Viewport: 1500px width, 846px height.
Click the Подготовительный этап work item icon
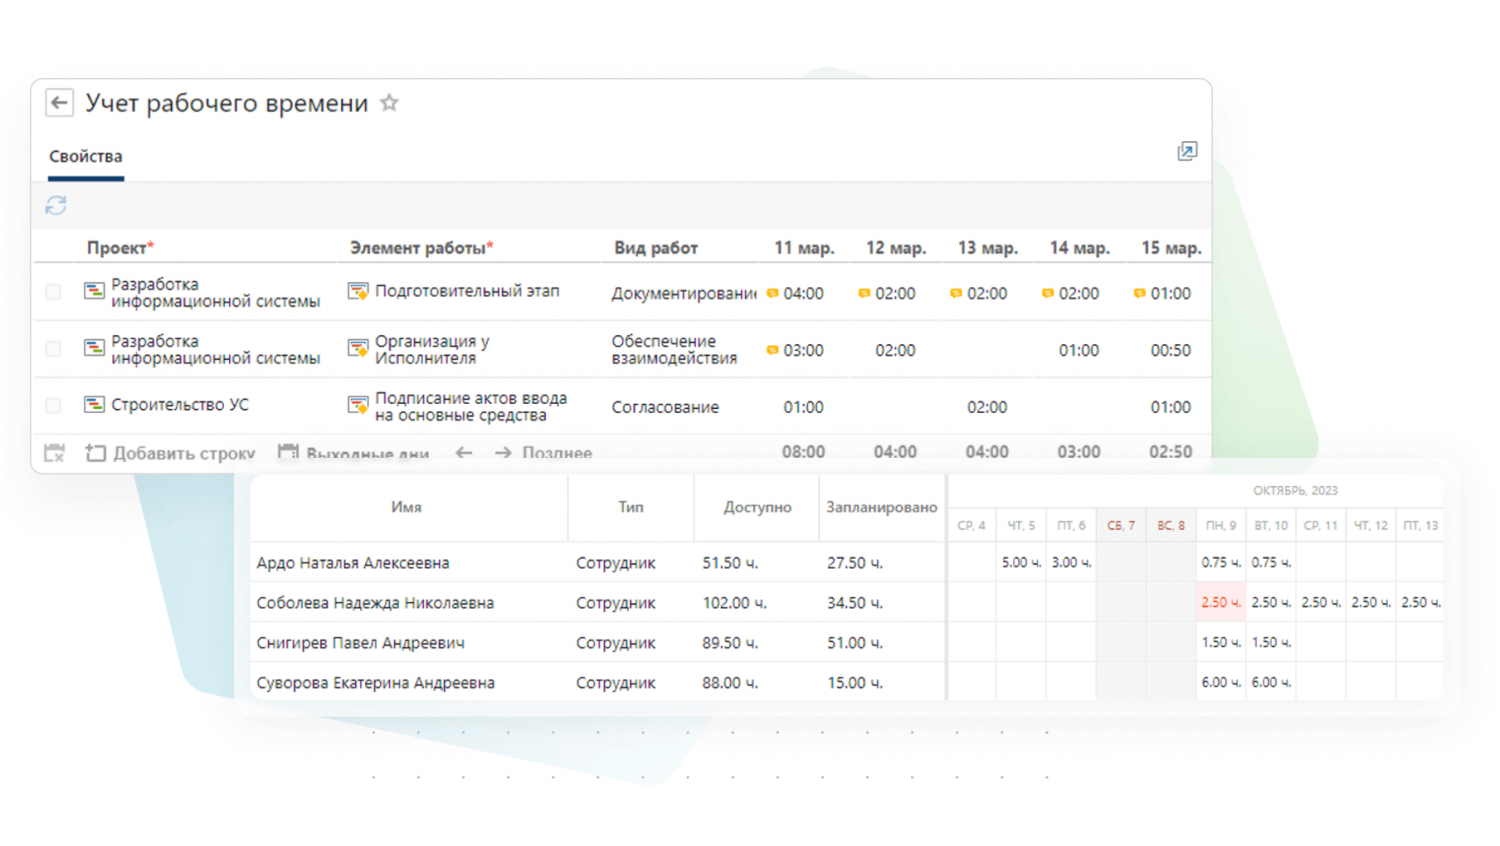tap(358, 291)
